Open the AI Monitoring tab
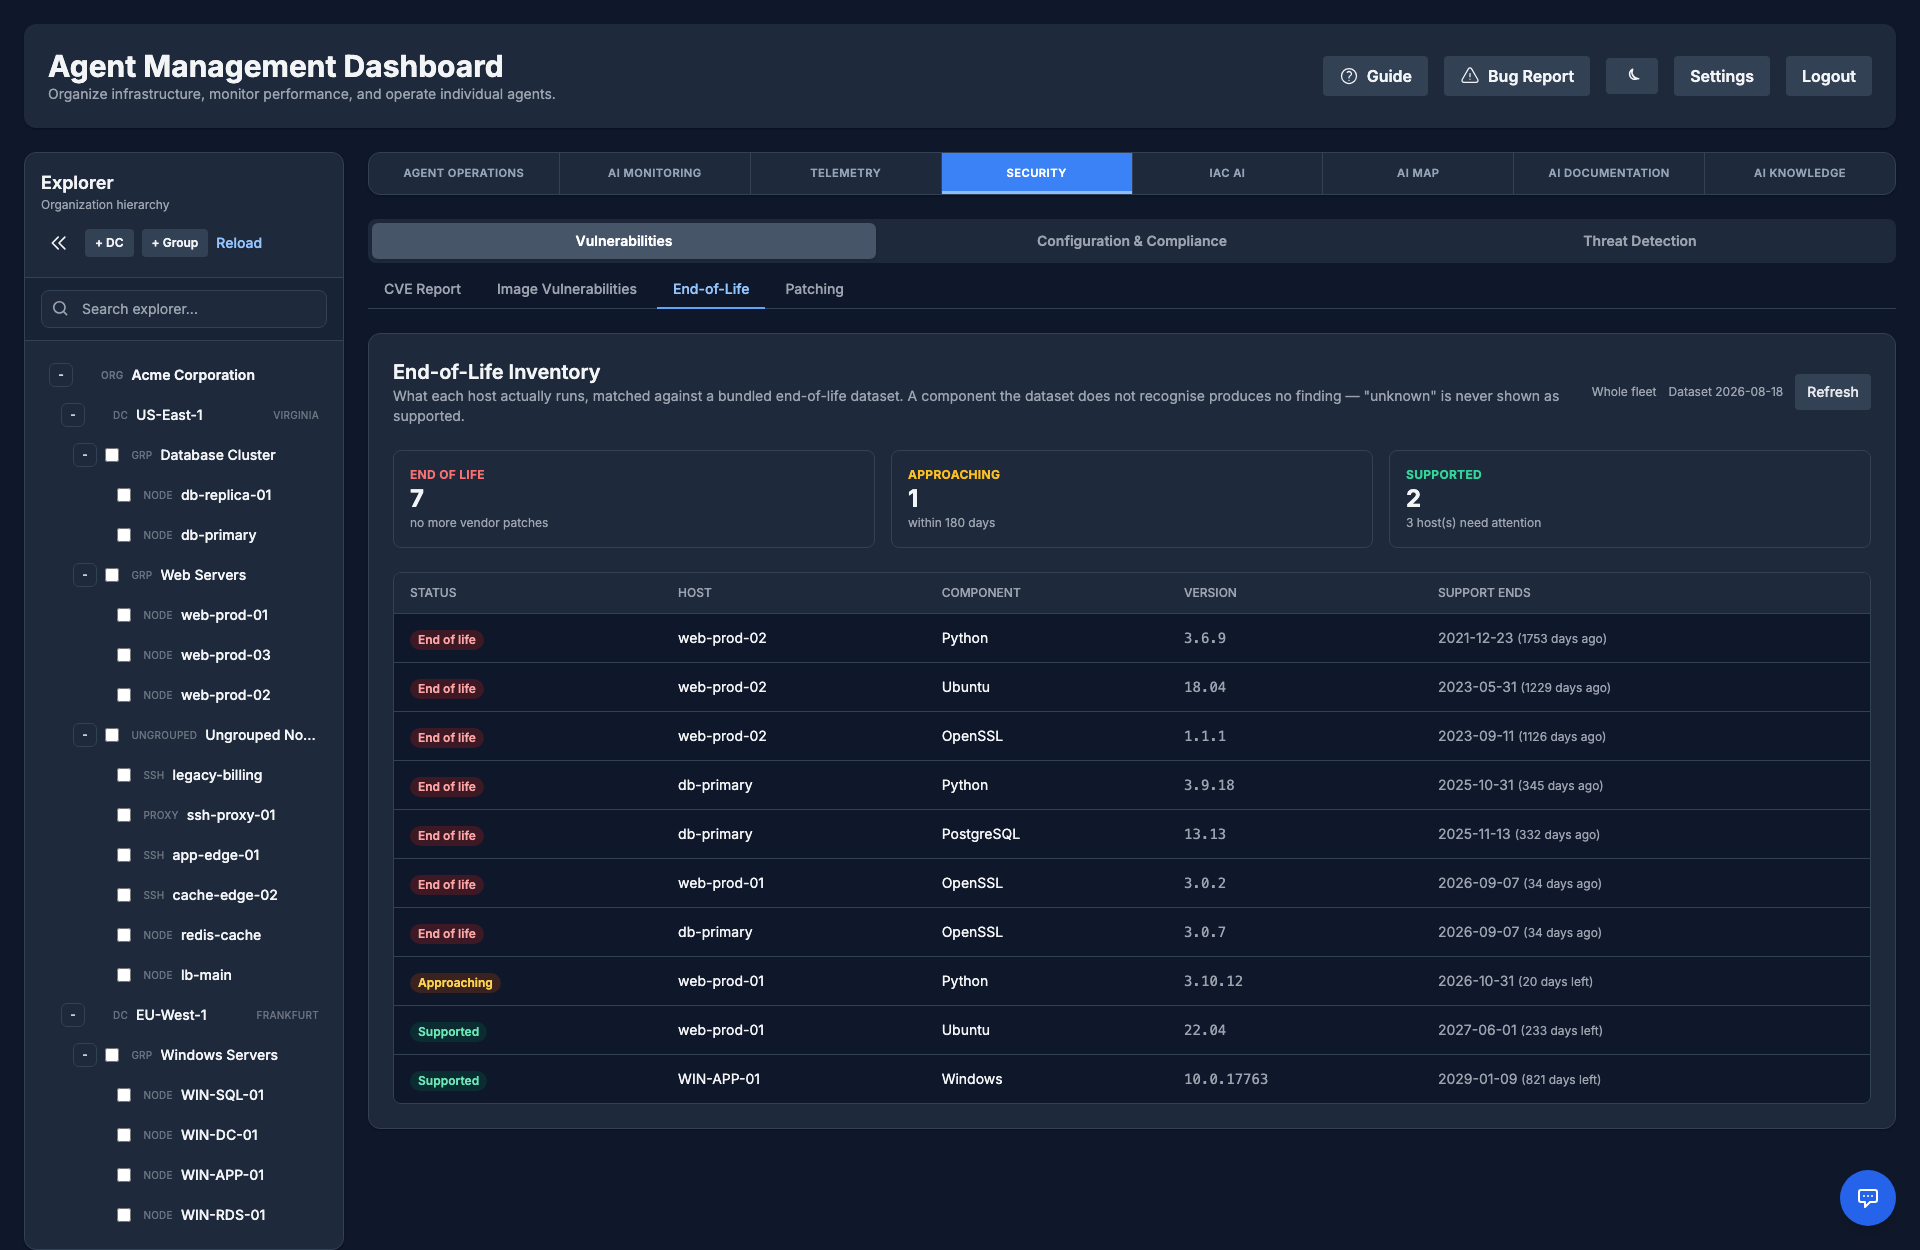This screenshot has height=1250, width=1920. tap(654, 173)
